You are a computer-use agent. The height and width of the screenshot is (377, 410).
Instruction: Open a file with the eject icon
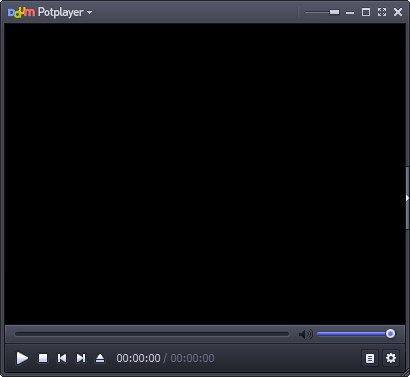tap(100, 358)
